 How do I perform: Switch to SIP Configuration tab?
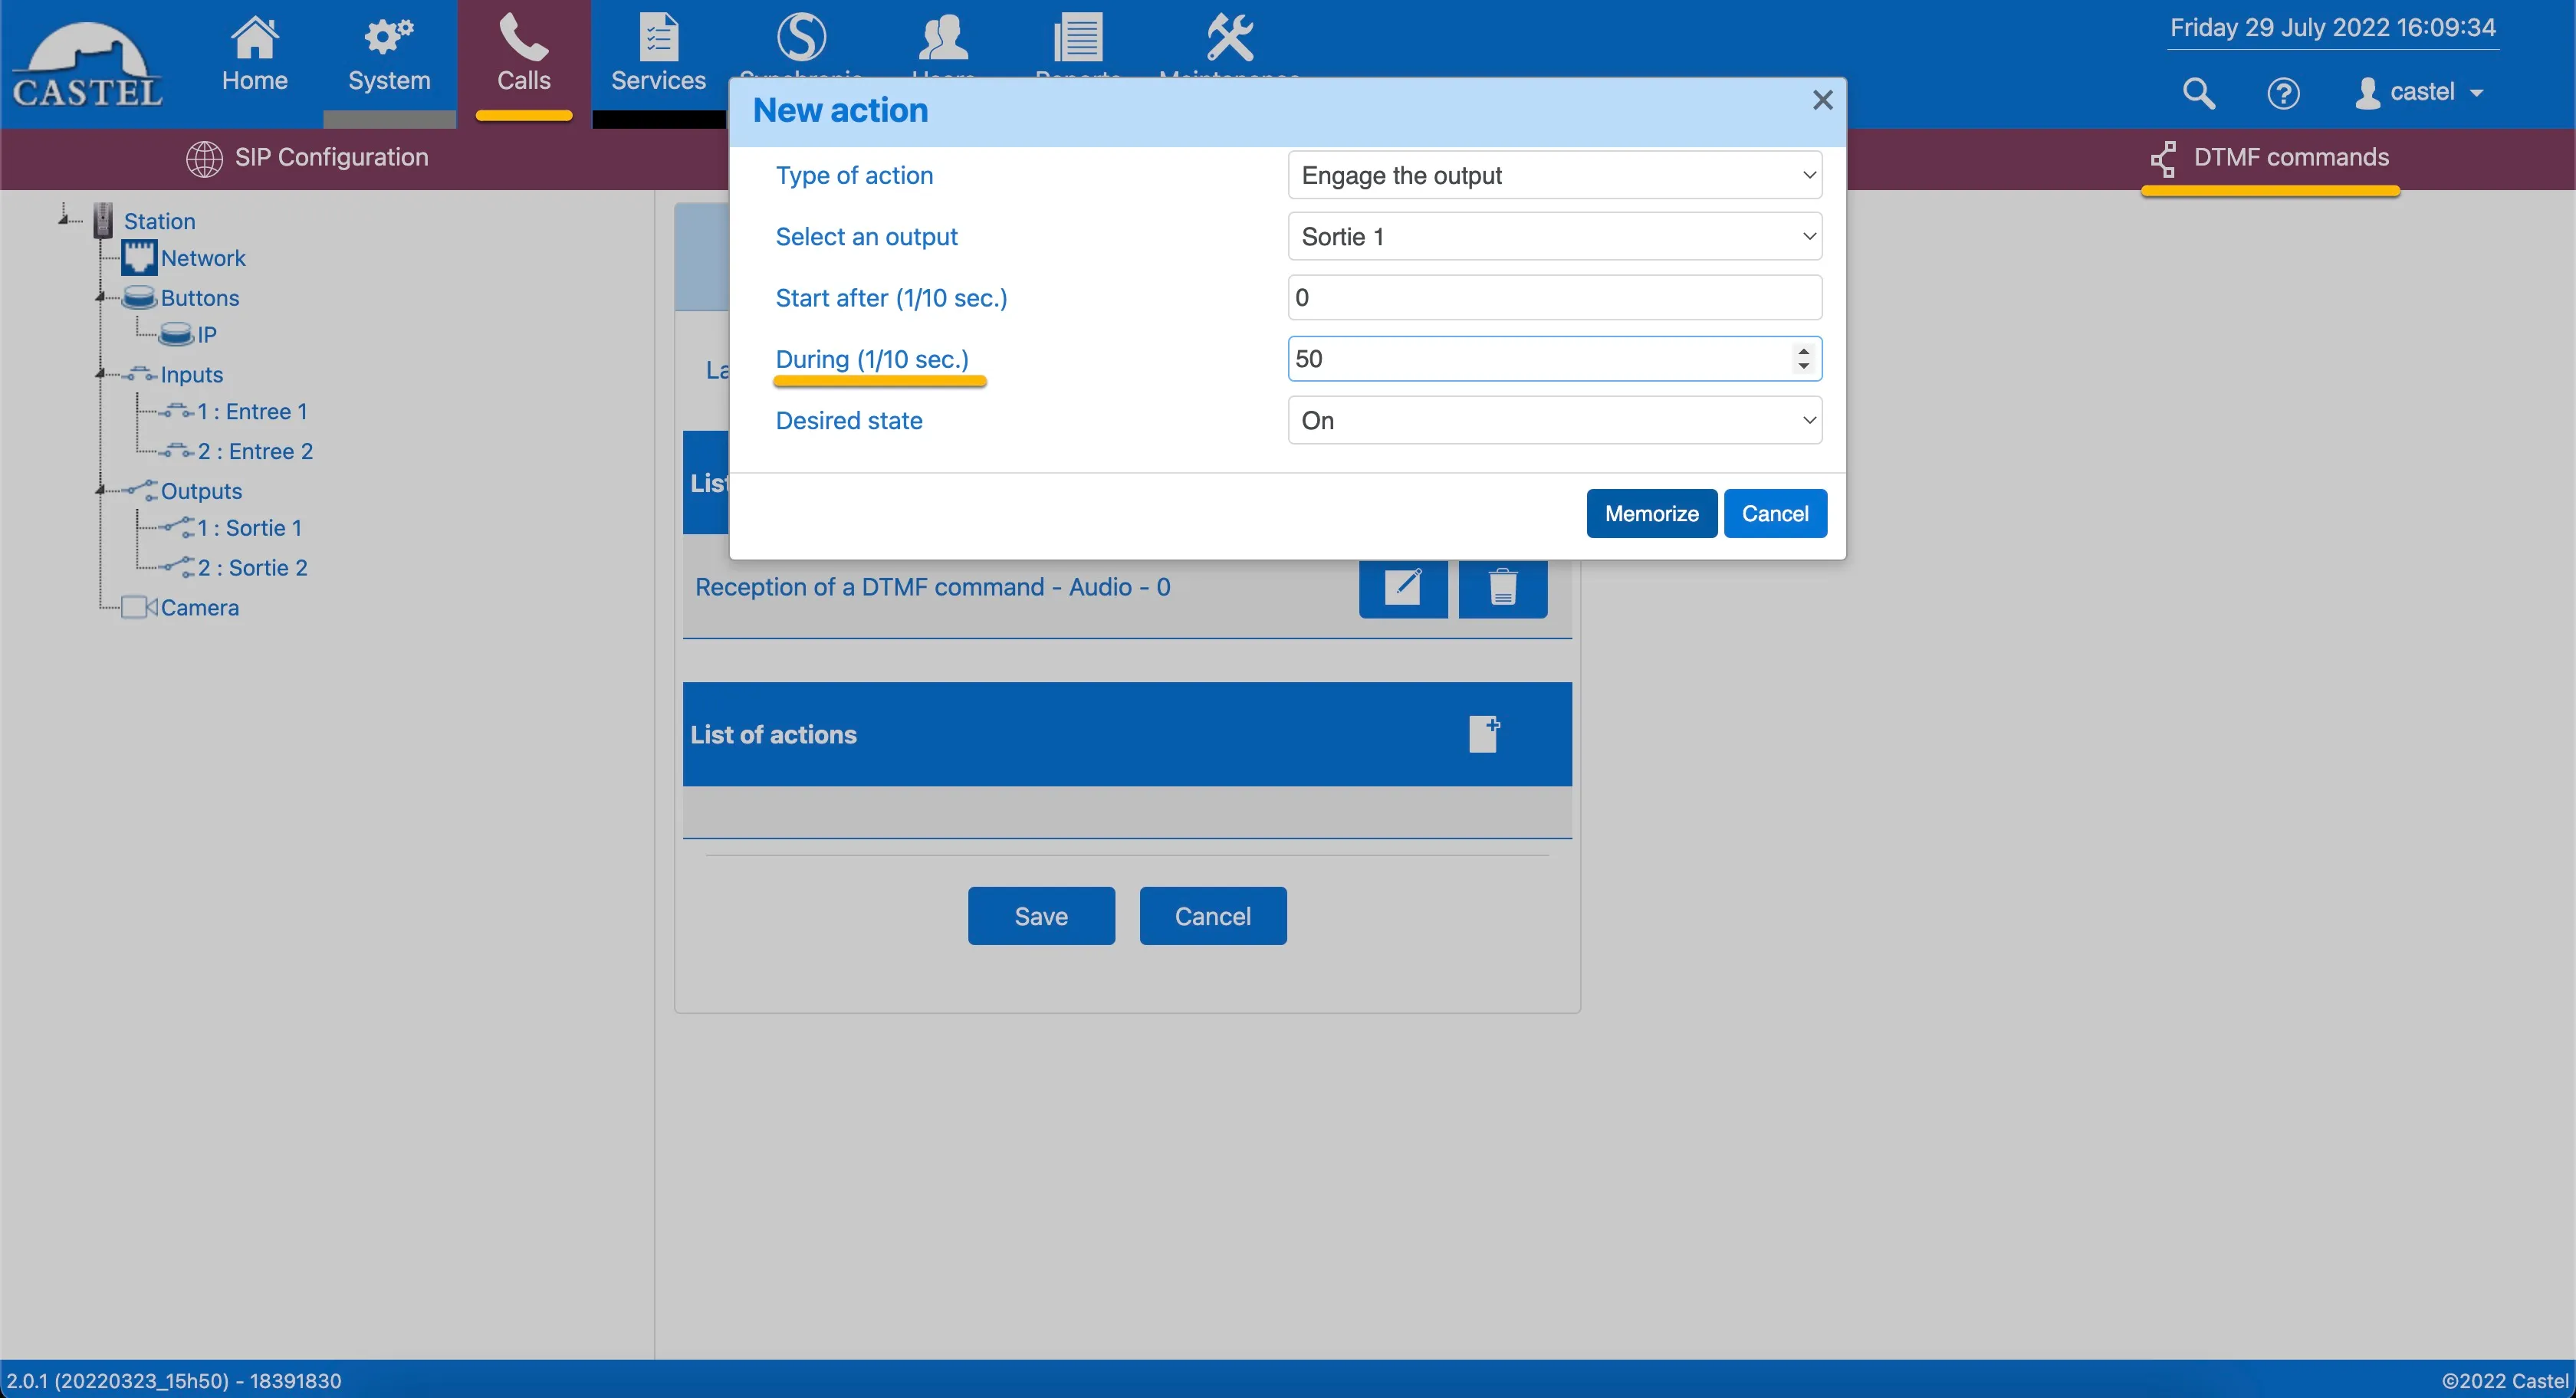(307, 158)
